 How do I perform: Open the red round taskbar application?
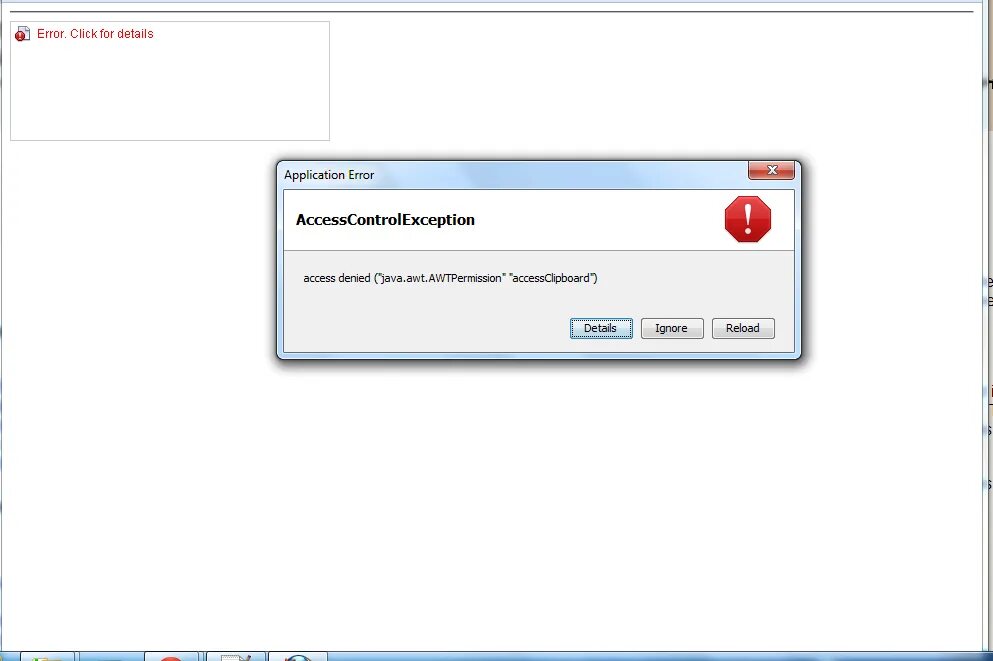click(x=171, y=657)
